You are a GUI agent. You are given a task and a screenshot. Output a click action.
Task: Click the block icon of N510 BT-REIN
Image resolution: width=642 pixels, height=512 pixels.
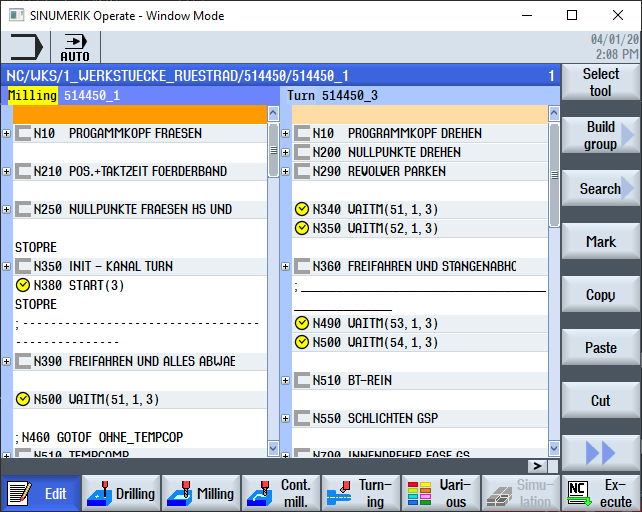point(302,380)
